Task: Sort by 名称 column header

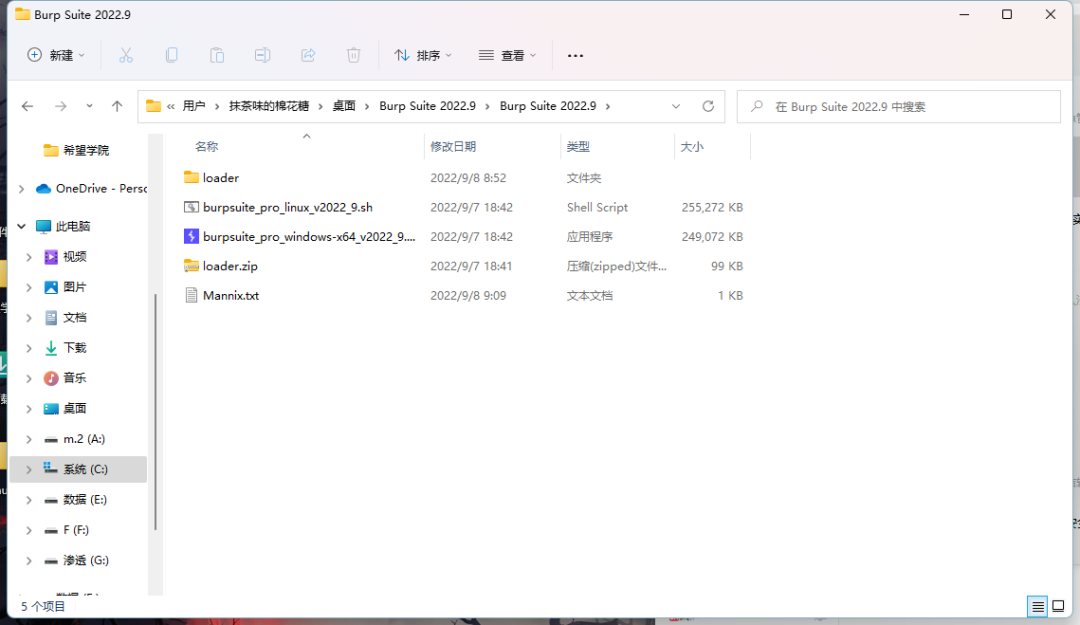Action: [x=207, y=146]
